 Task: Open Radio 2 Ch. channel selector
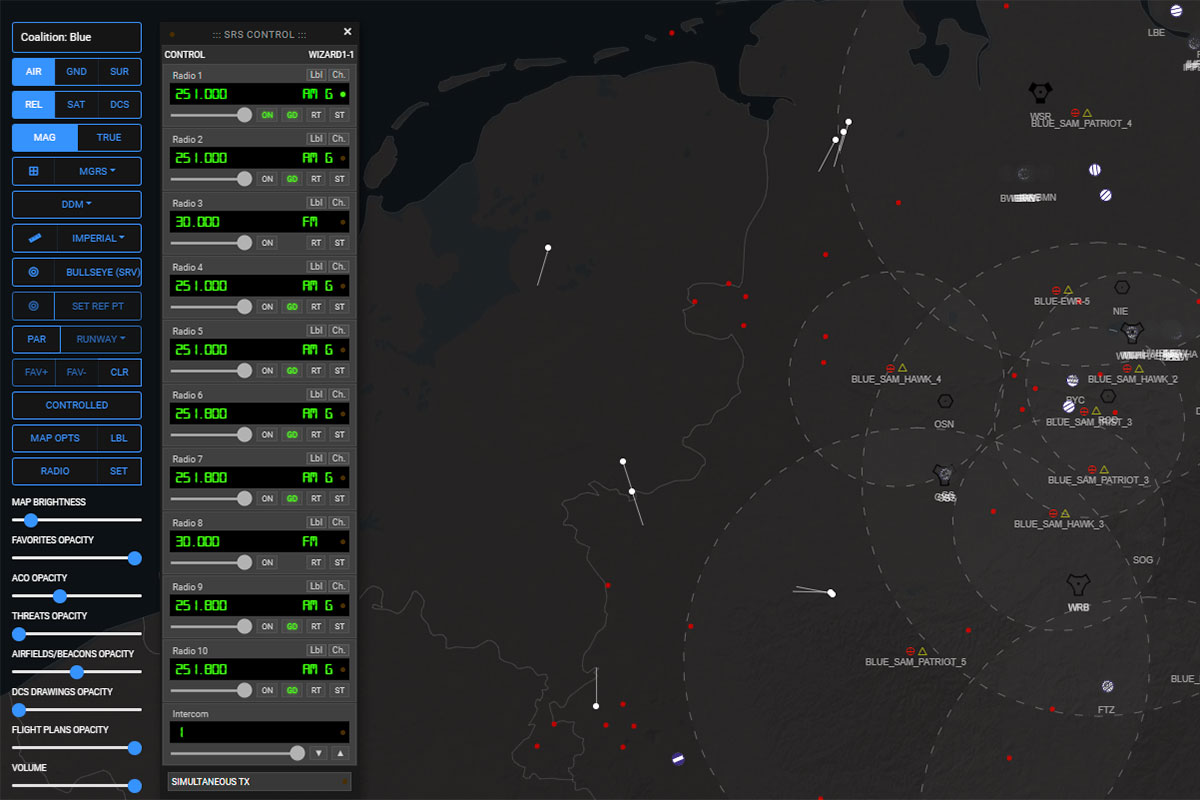point(340,139)
